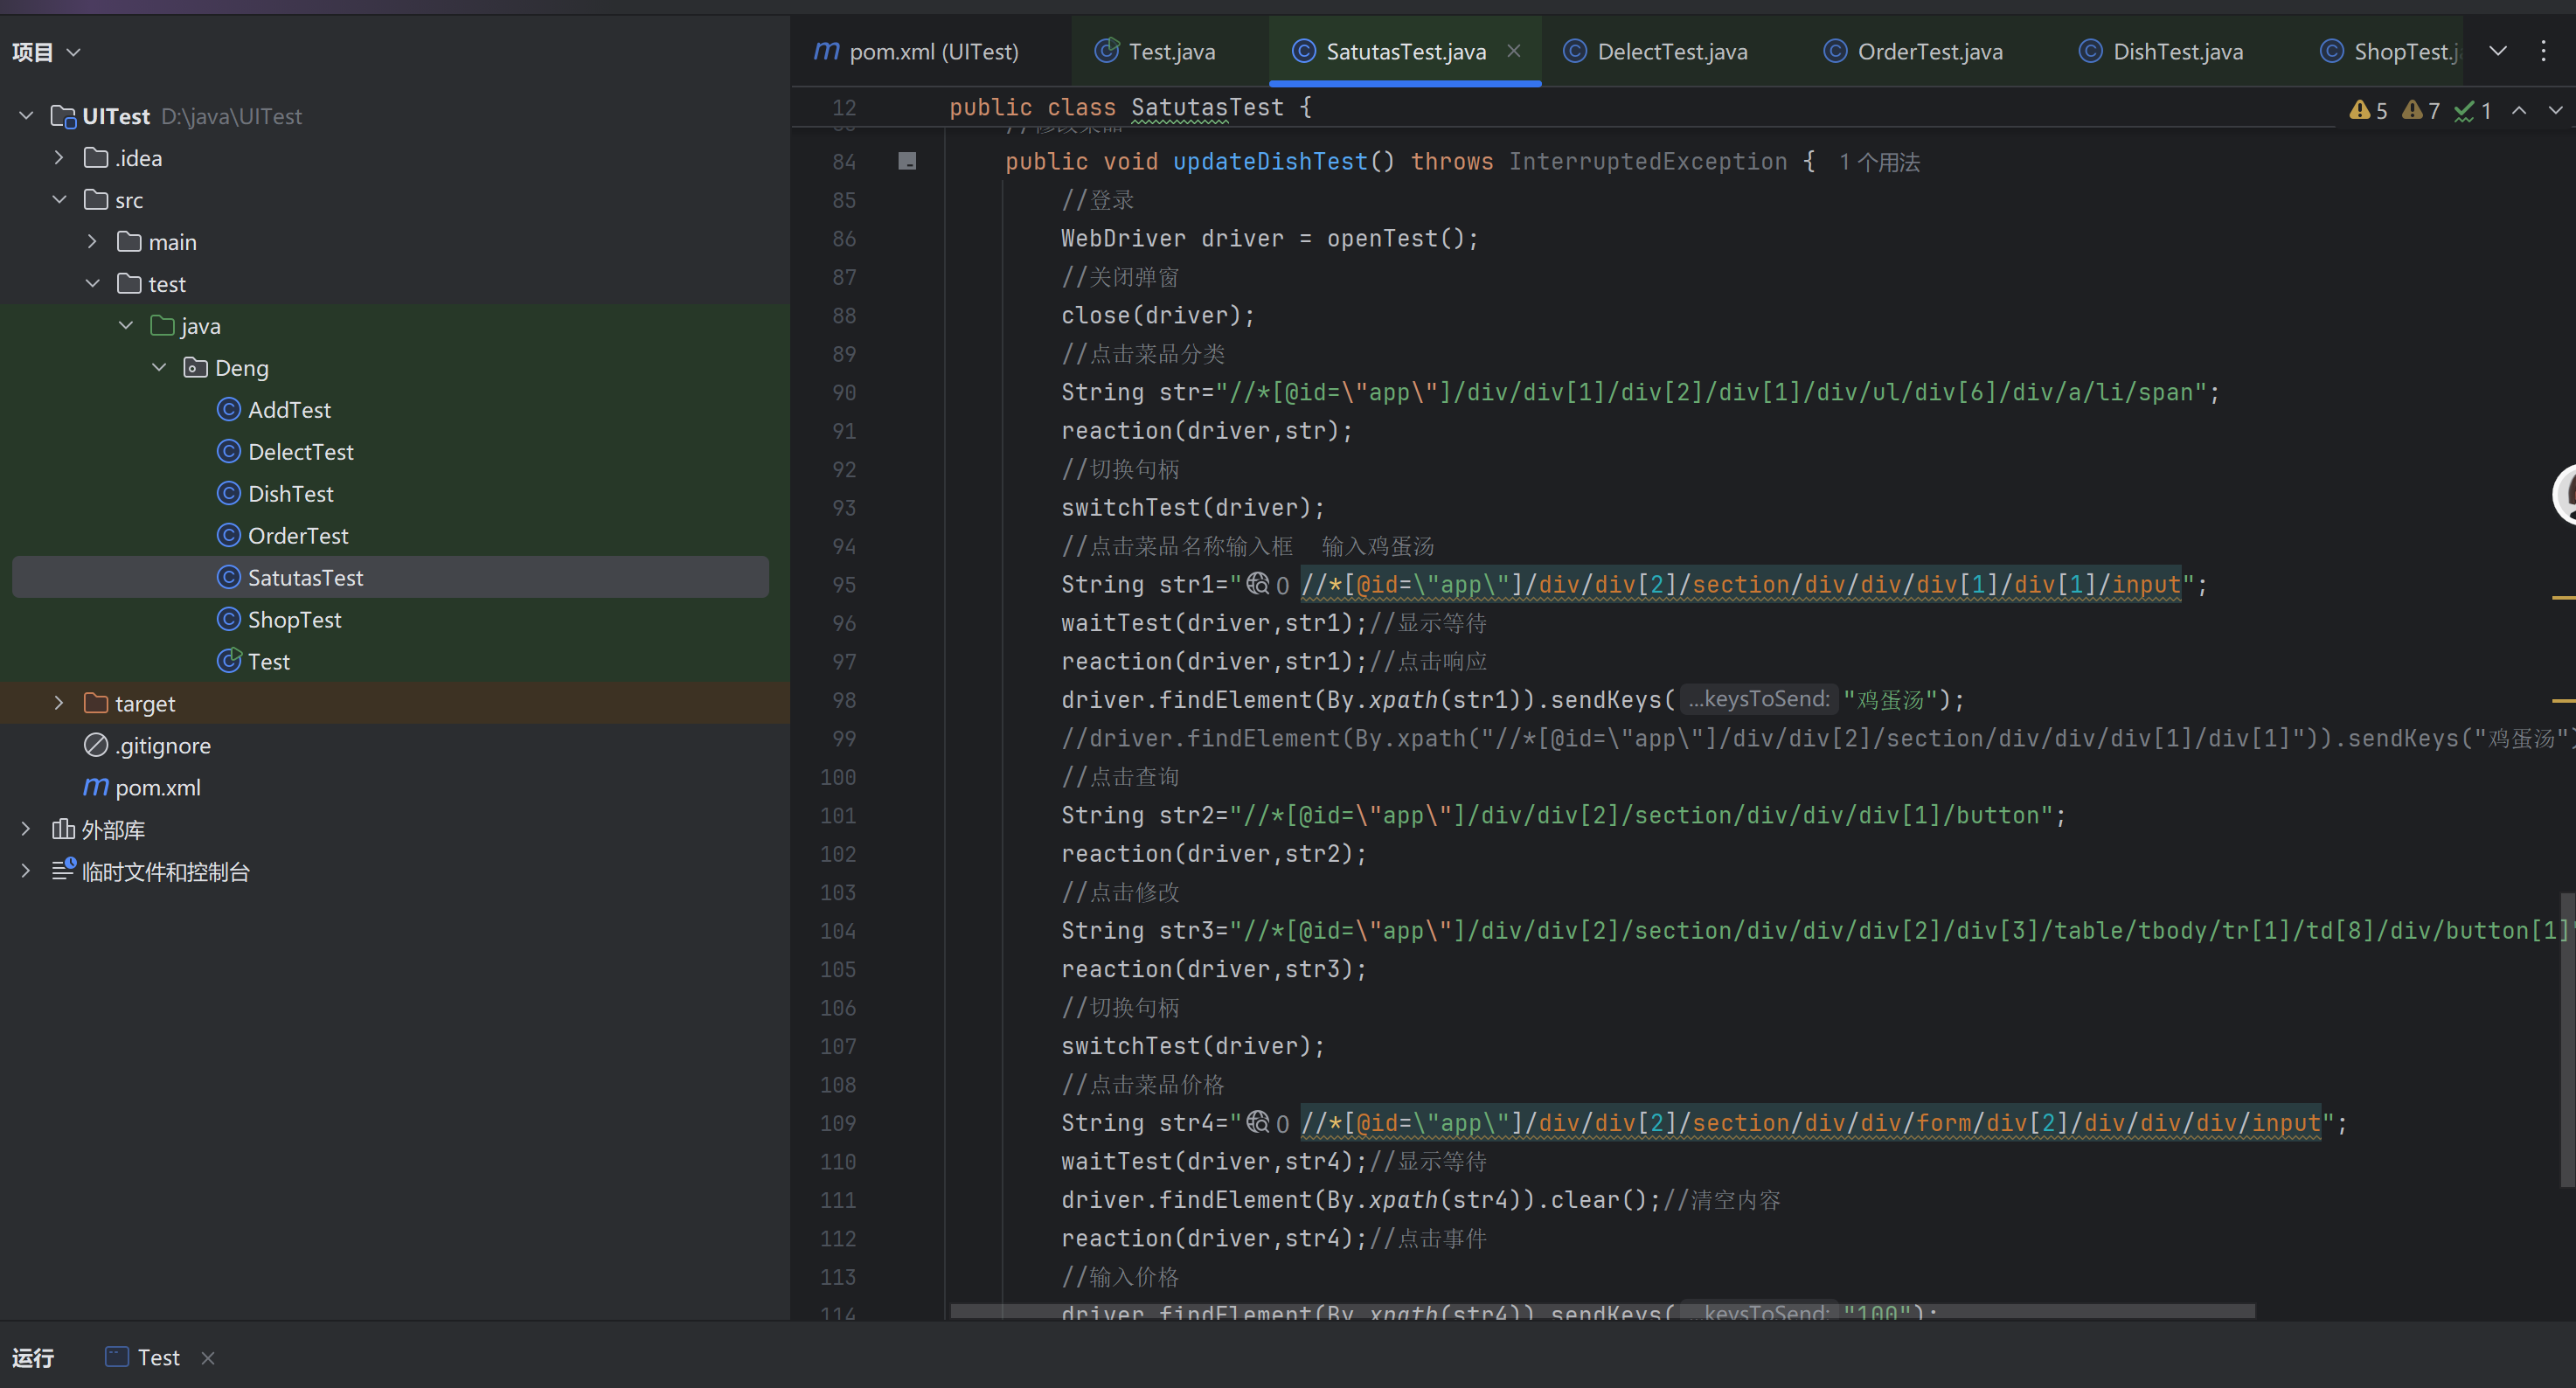Viewport: 2576px width, 1388px height.
Task: Collapse the Deng package node
Action: click(x=159, y=367)
